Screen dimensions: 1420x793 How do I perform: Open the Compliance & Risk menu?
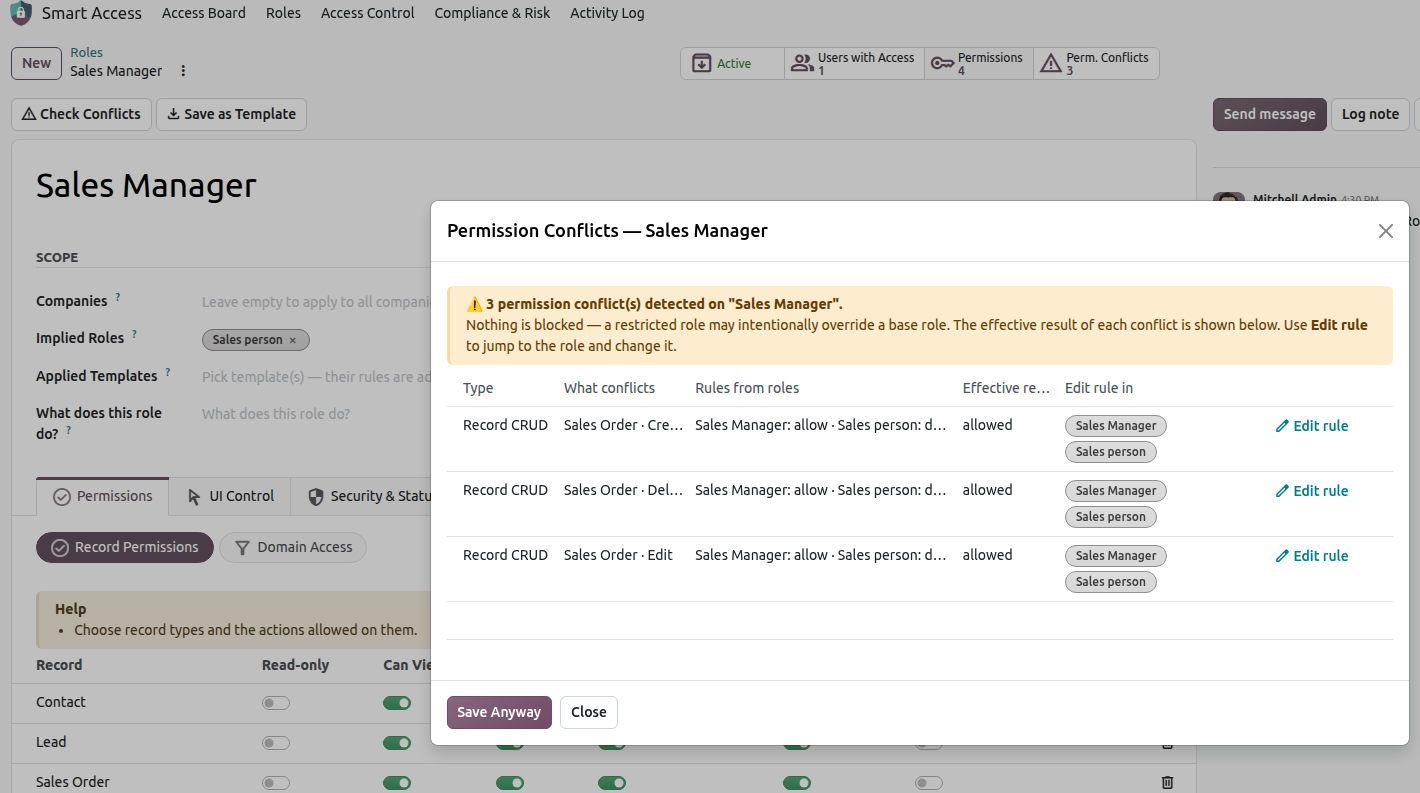(492, 13)
